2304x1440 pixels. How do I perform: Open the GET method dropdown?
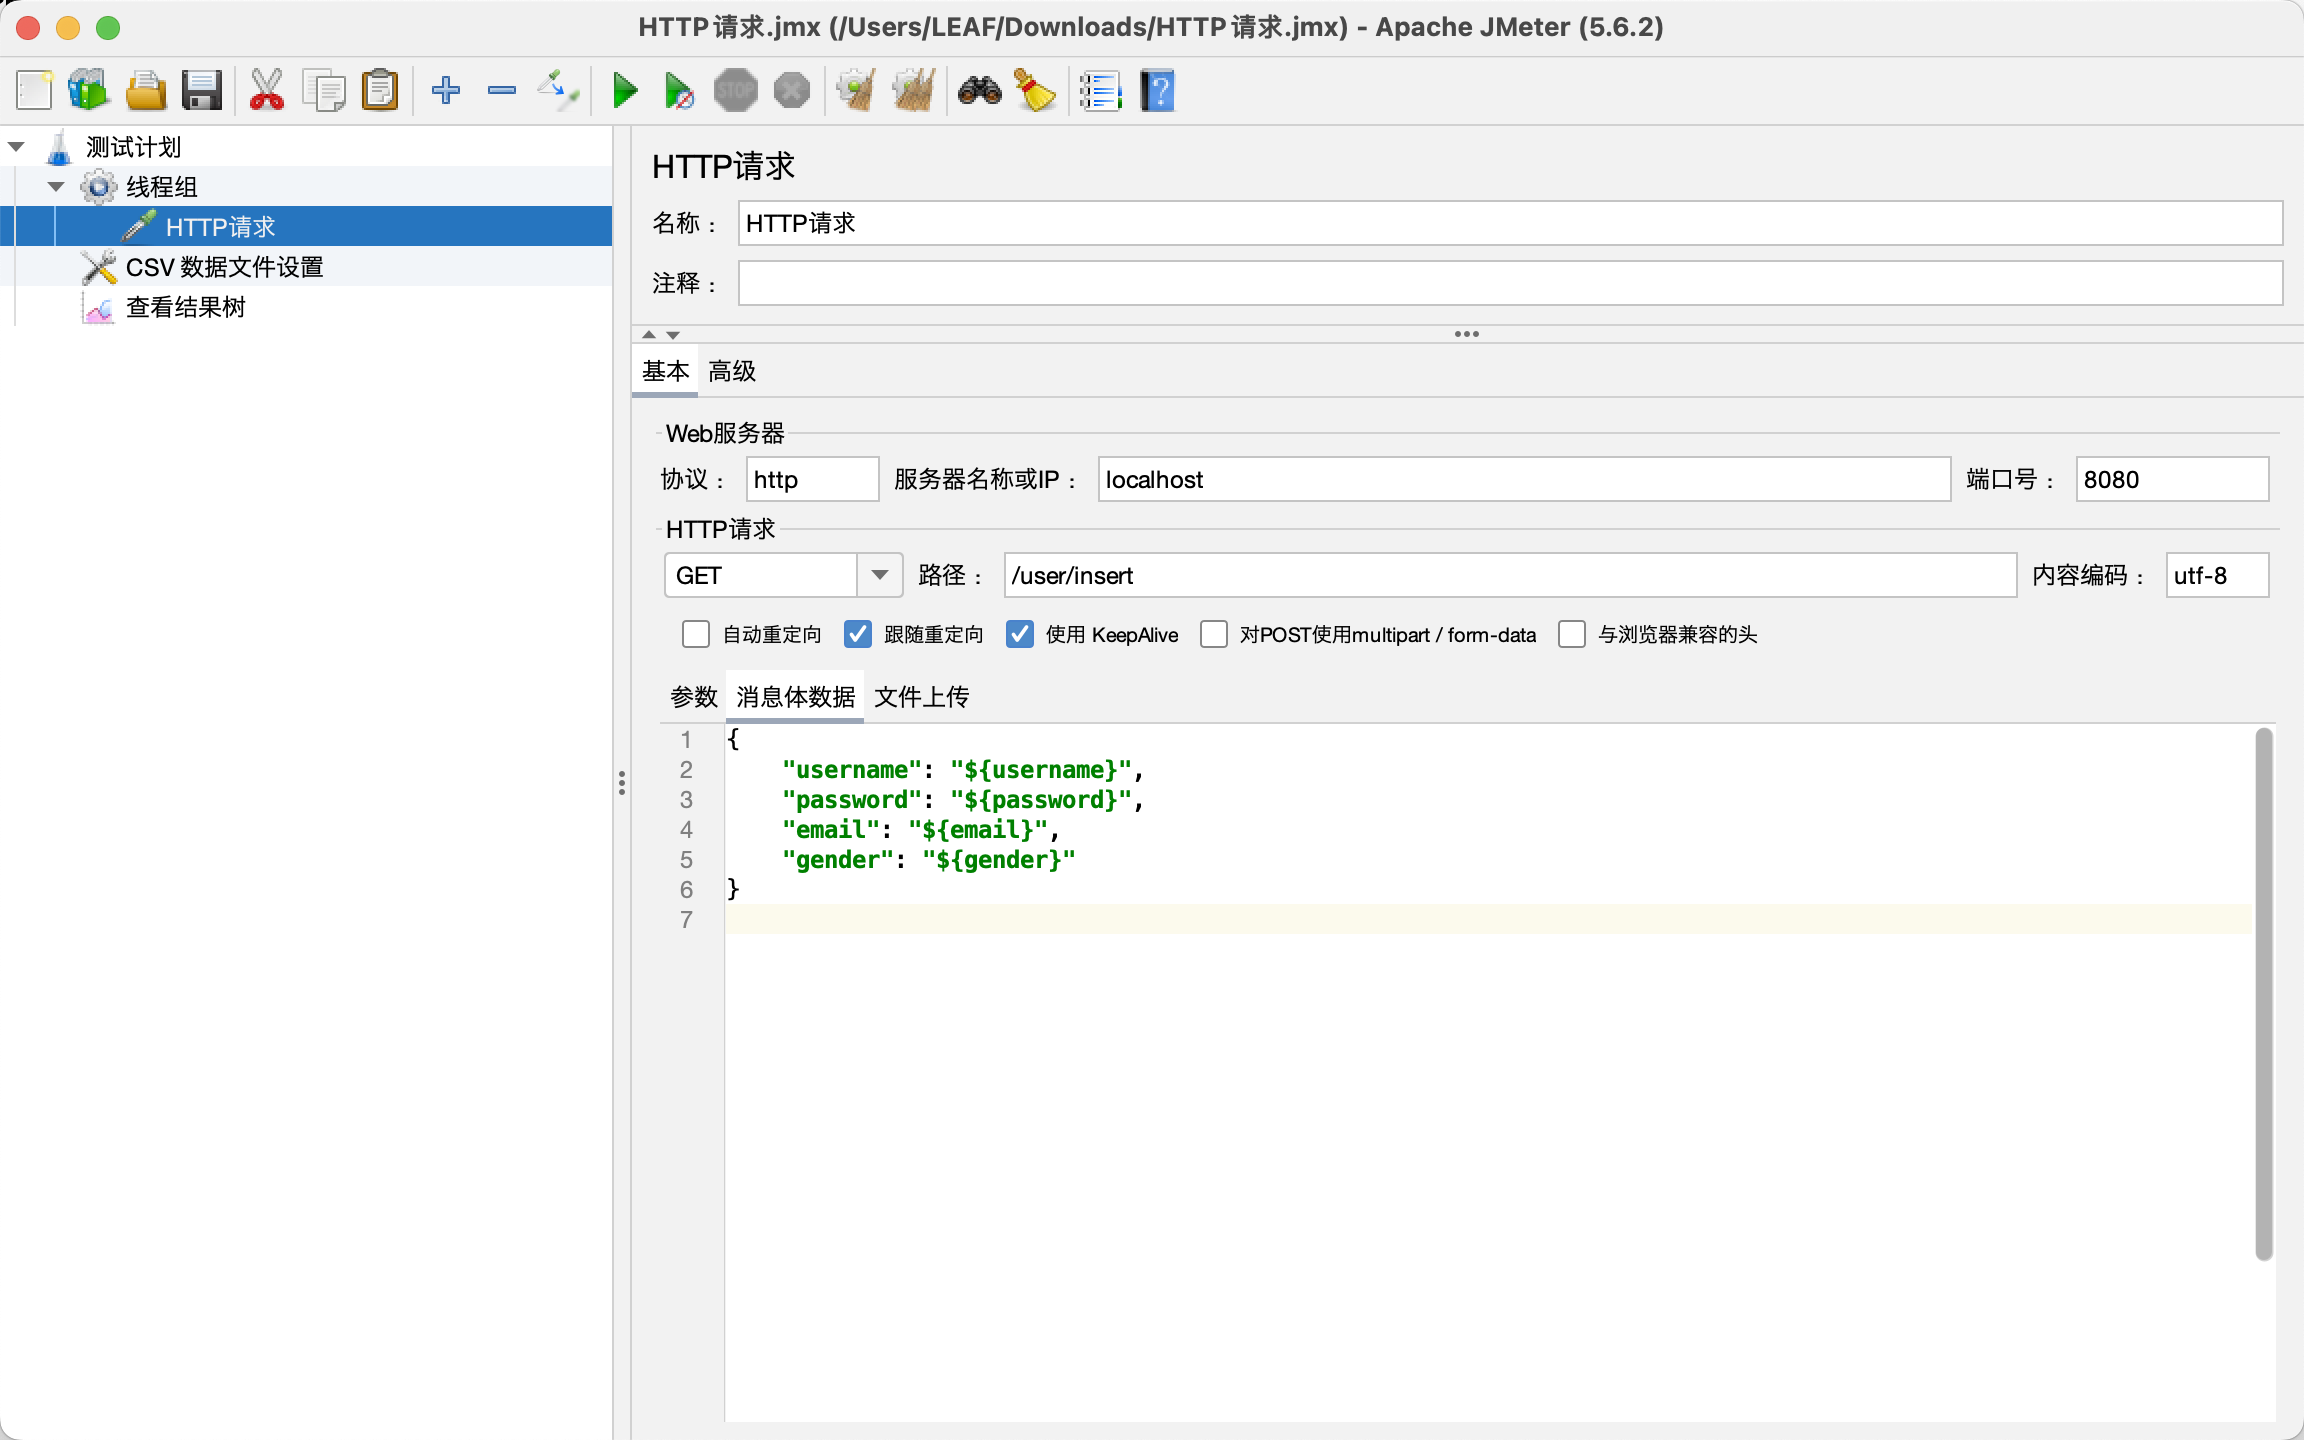[x=879, y=575]
